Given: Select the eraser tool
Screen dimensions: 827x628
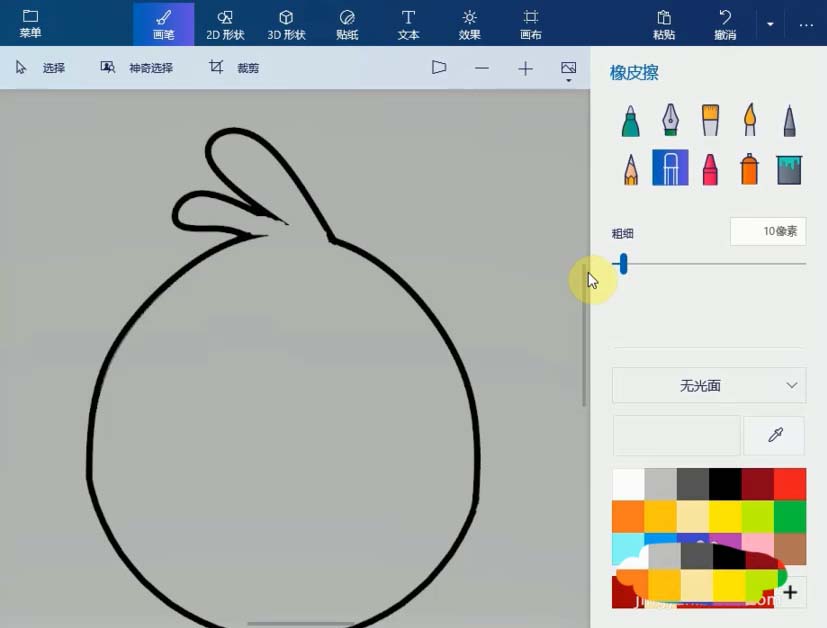Looking at the screenshot, I should (x=670, y=168).
